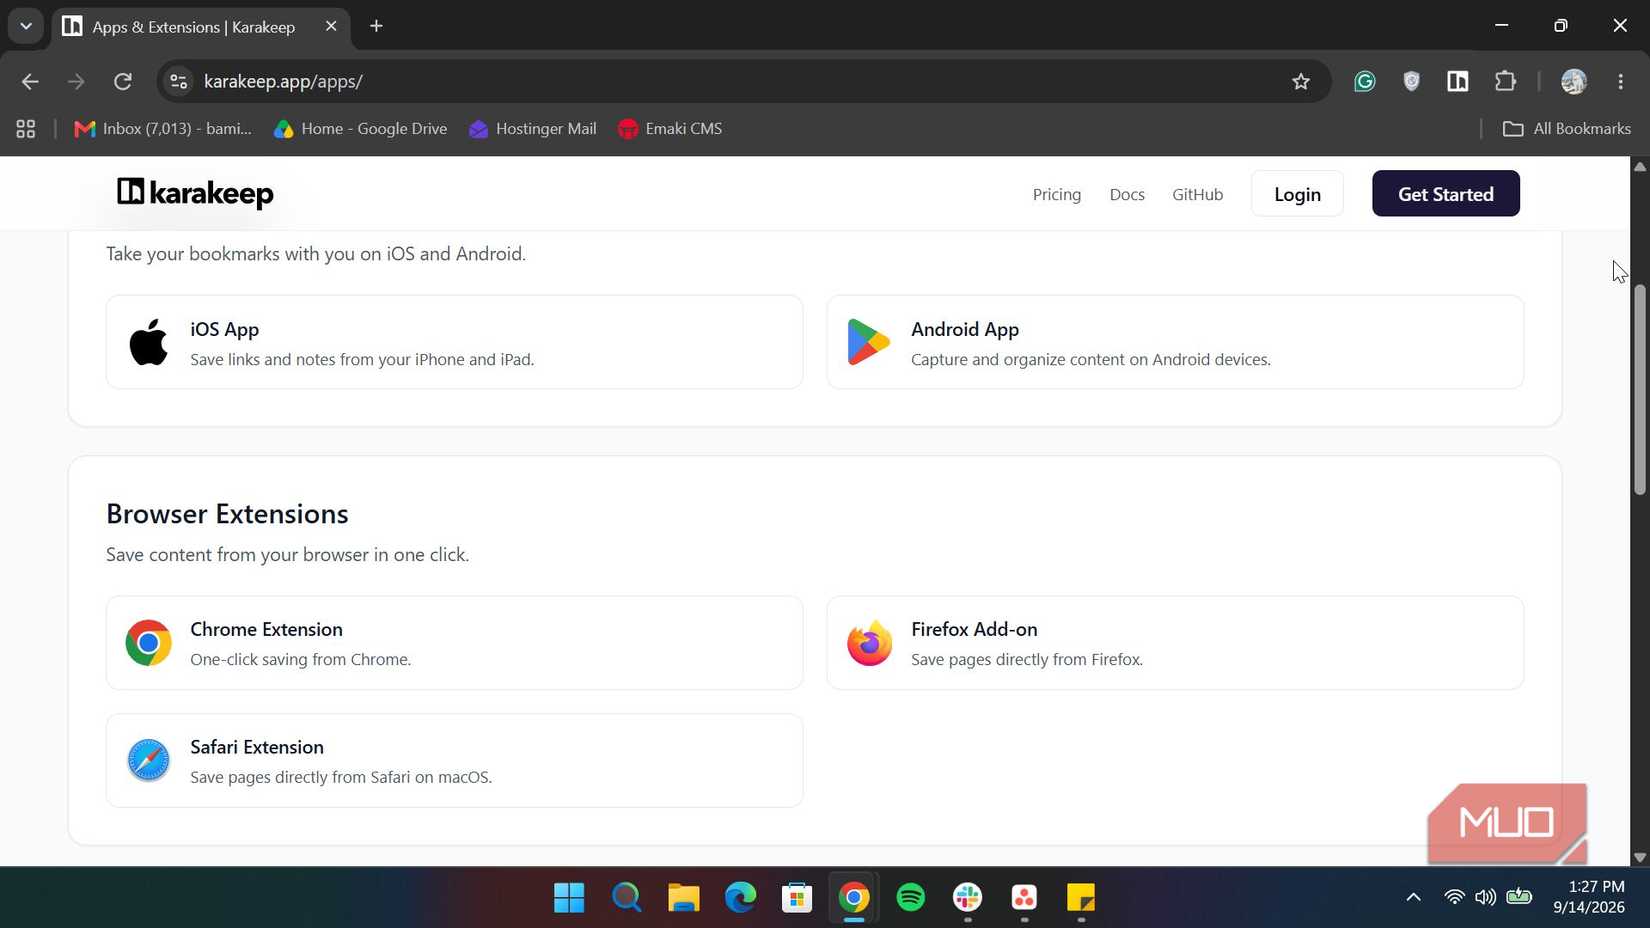Open Search from the taskbar
The image size is (1650, 928).
[x=626, y=897]
